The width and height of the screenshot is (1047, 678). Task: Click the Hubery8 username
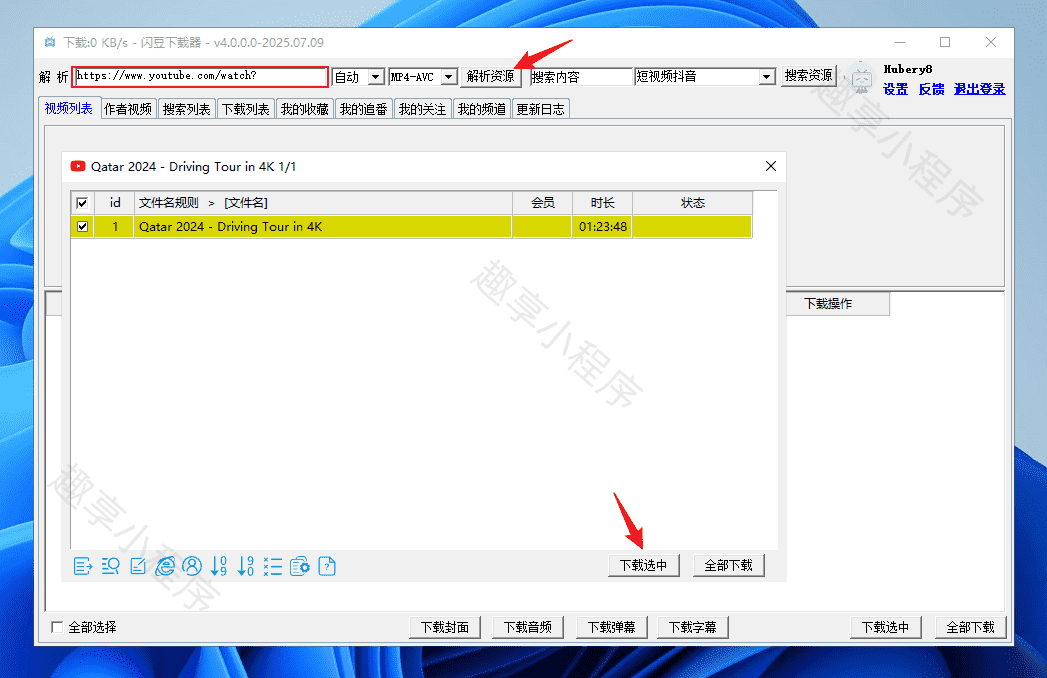pyautogui.click(x=907, y=69)
